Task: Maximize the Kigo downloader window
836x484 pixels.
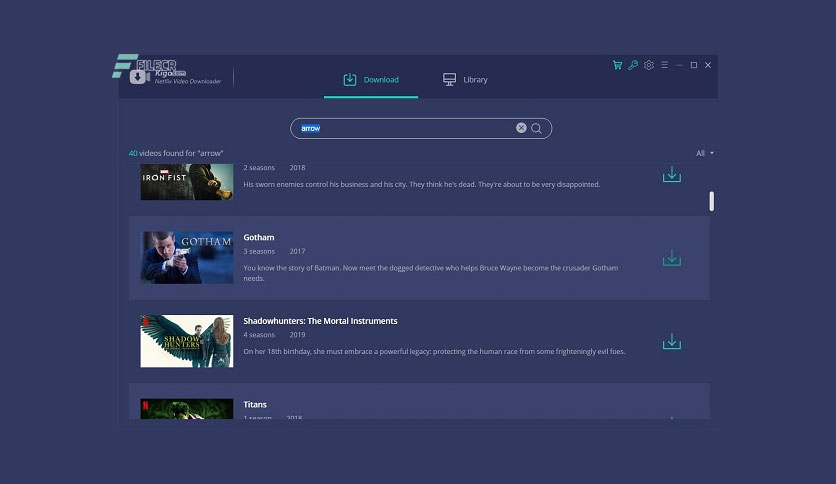Action: 694,65
